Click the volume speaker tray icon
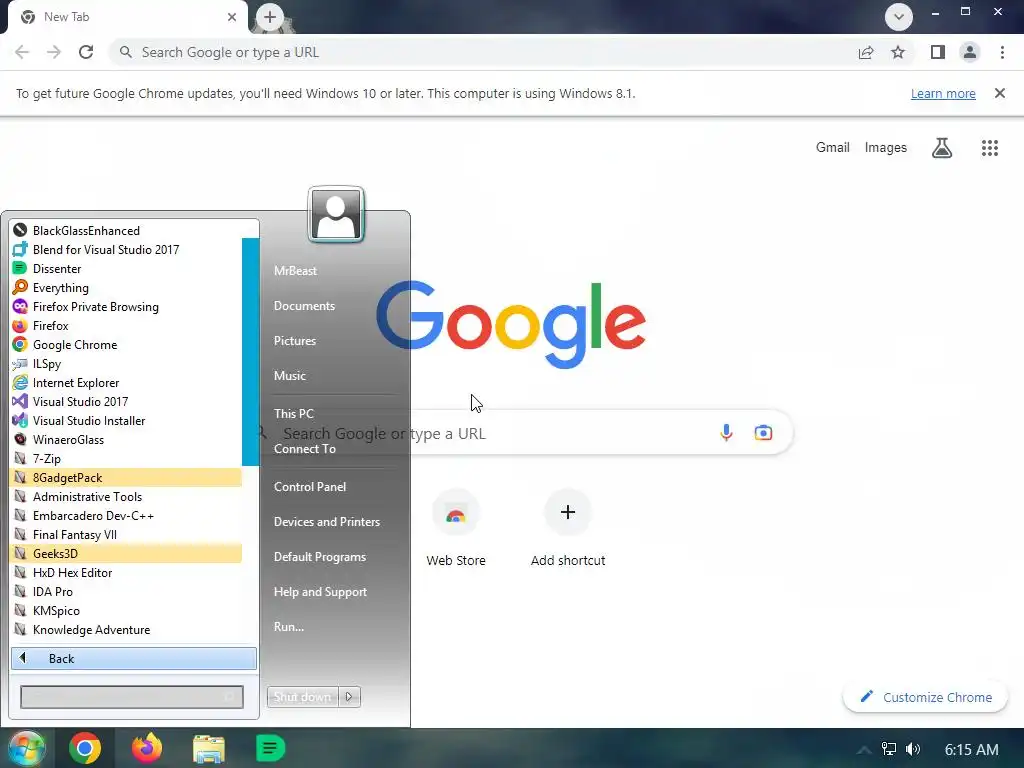 pyautogui.click(x=913, y=749)
